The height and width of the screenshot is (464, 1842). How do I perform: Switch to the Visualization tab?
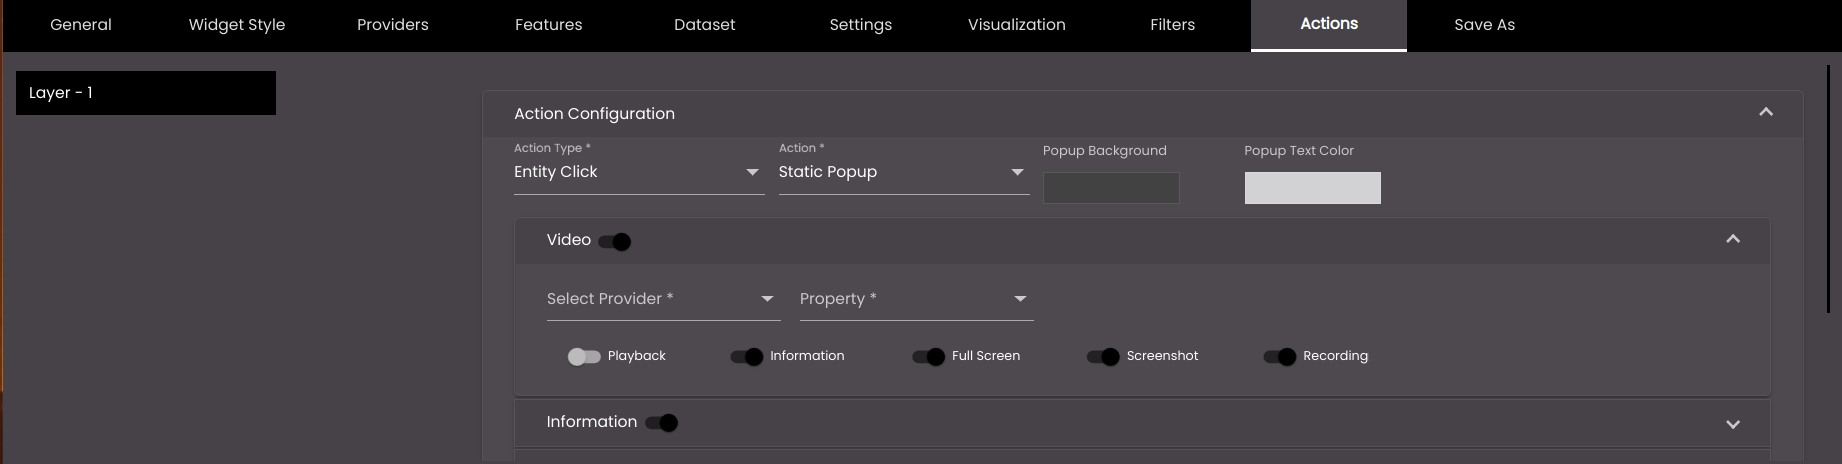tap(1017, 25)
